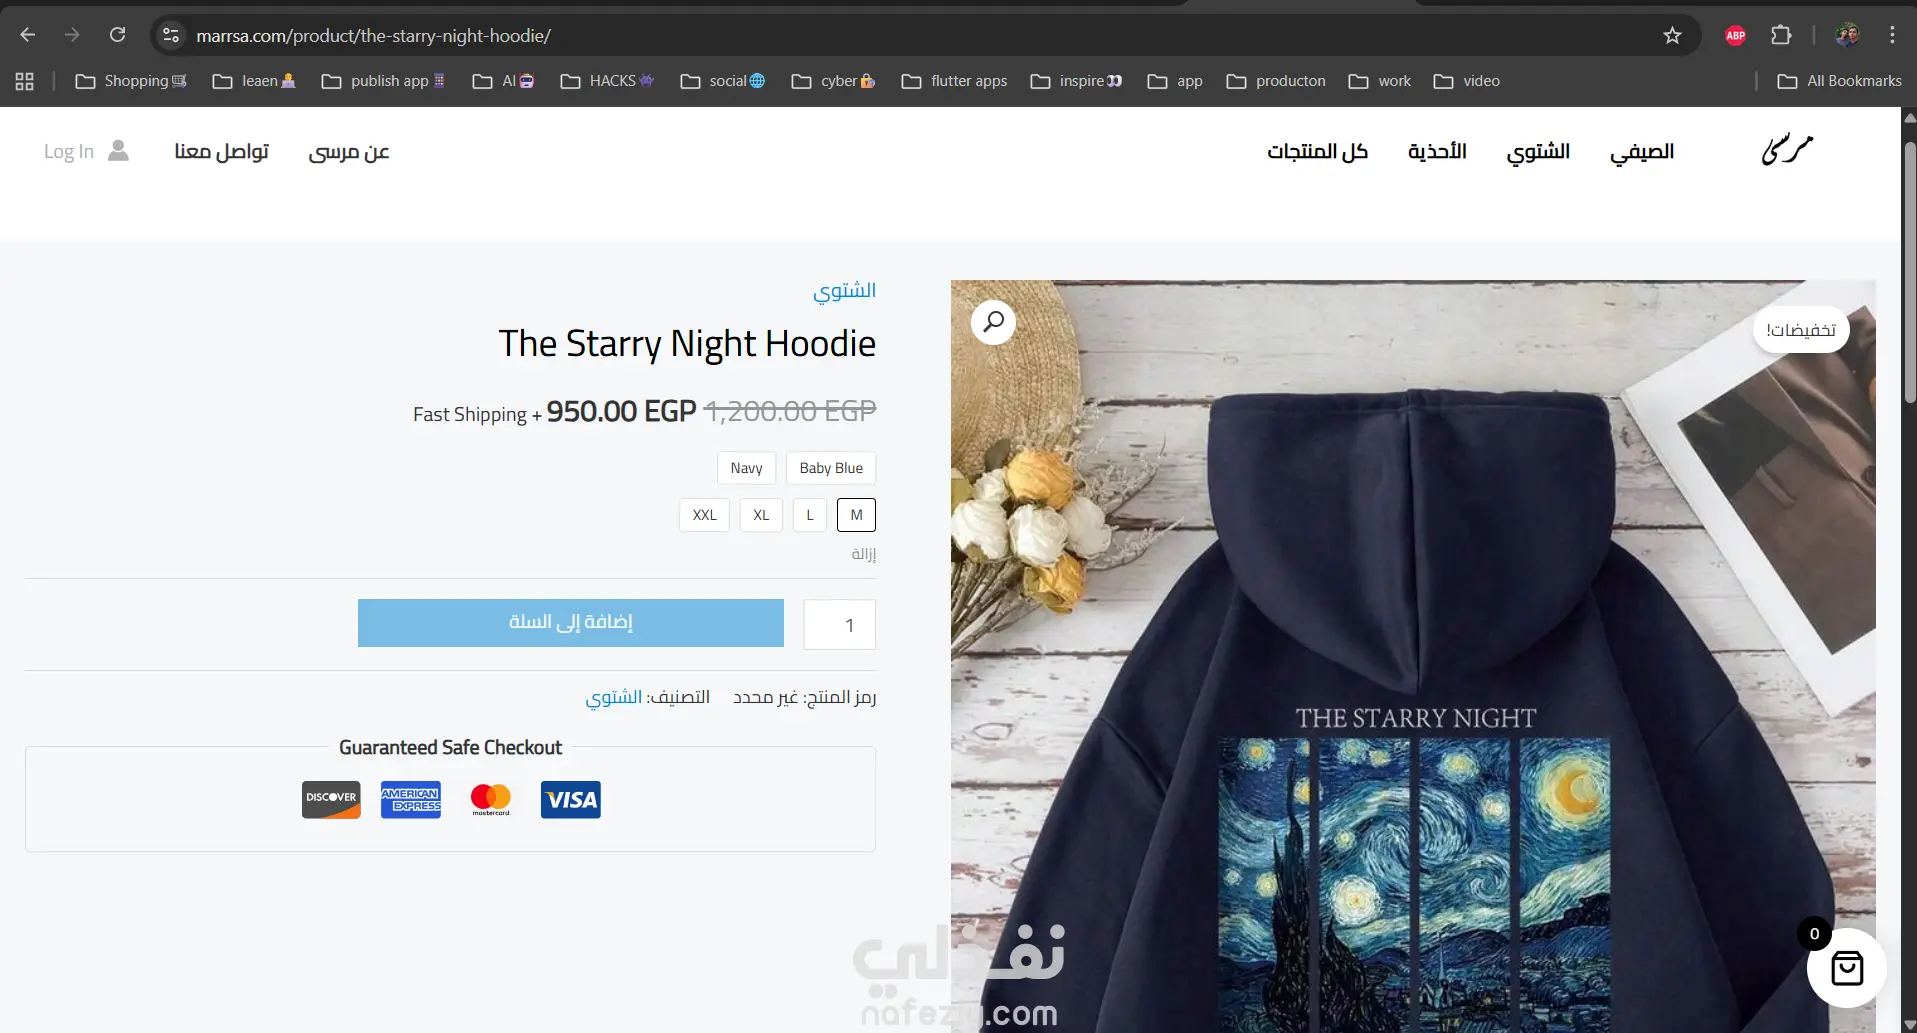Click The Starry Night Hoodie title
Screen dimensions: 1917x1033
coord(688,344)
